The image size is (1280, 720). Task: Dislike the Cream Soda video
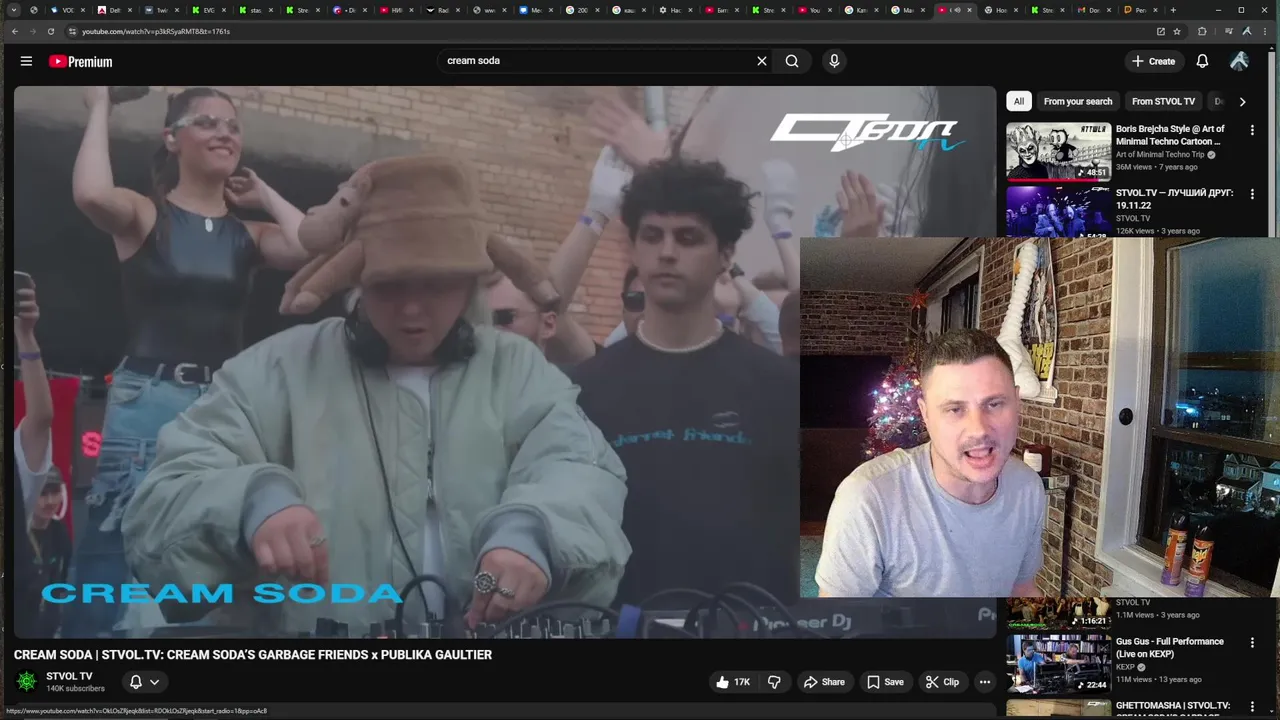coord(774,682)
